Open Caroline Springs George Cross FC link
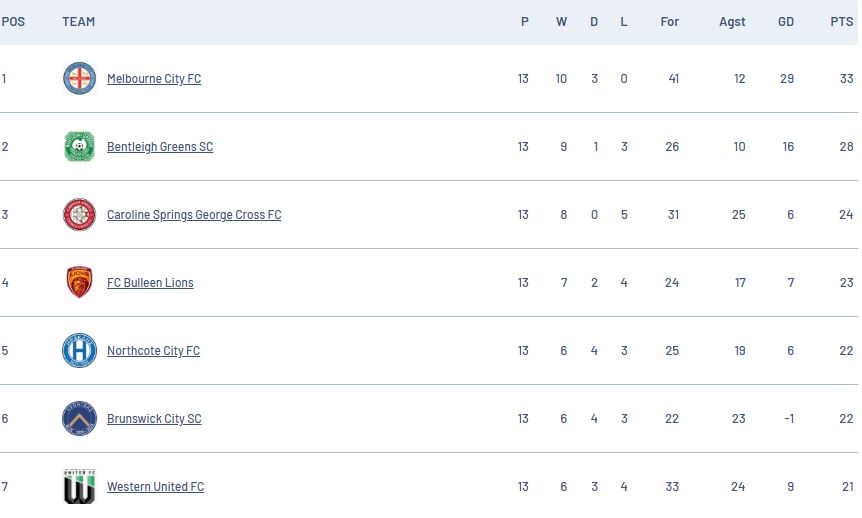862x518 pixels. [x=194, y=215]
